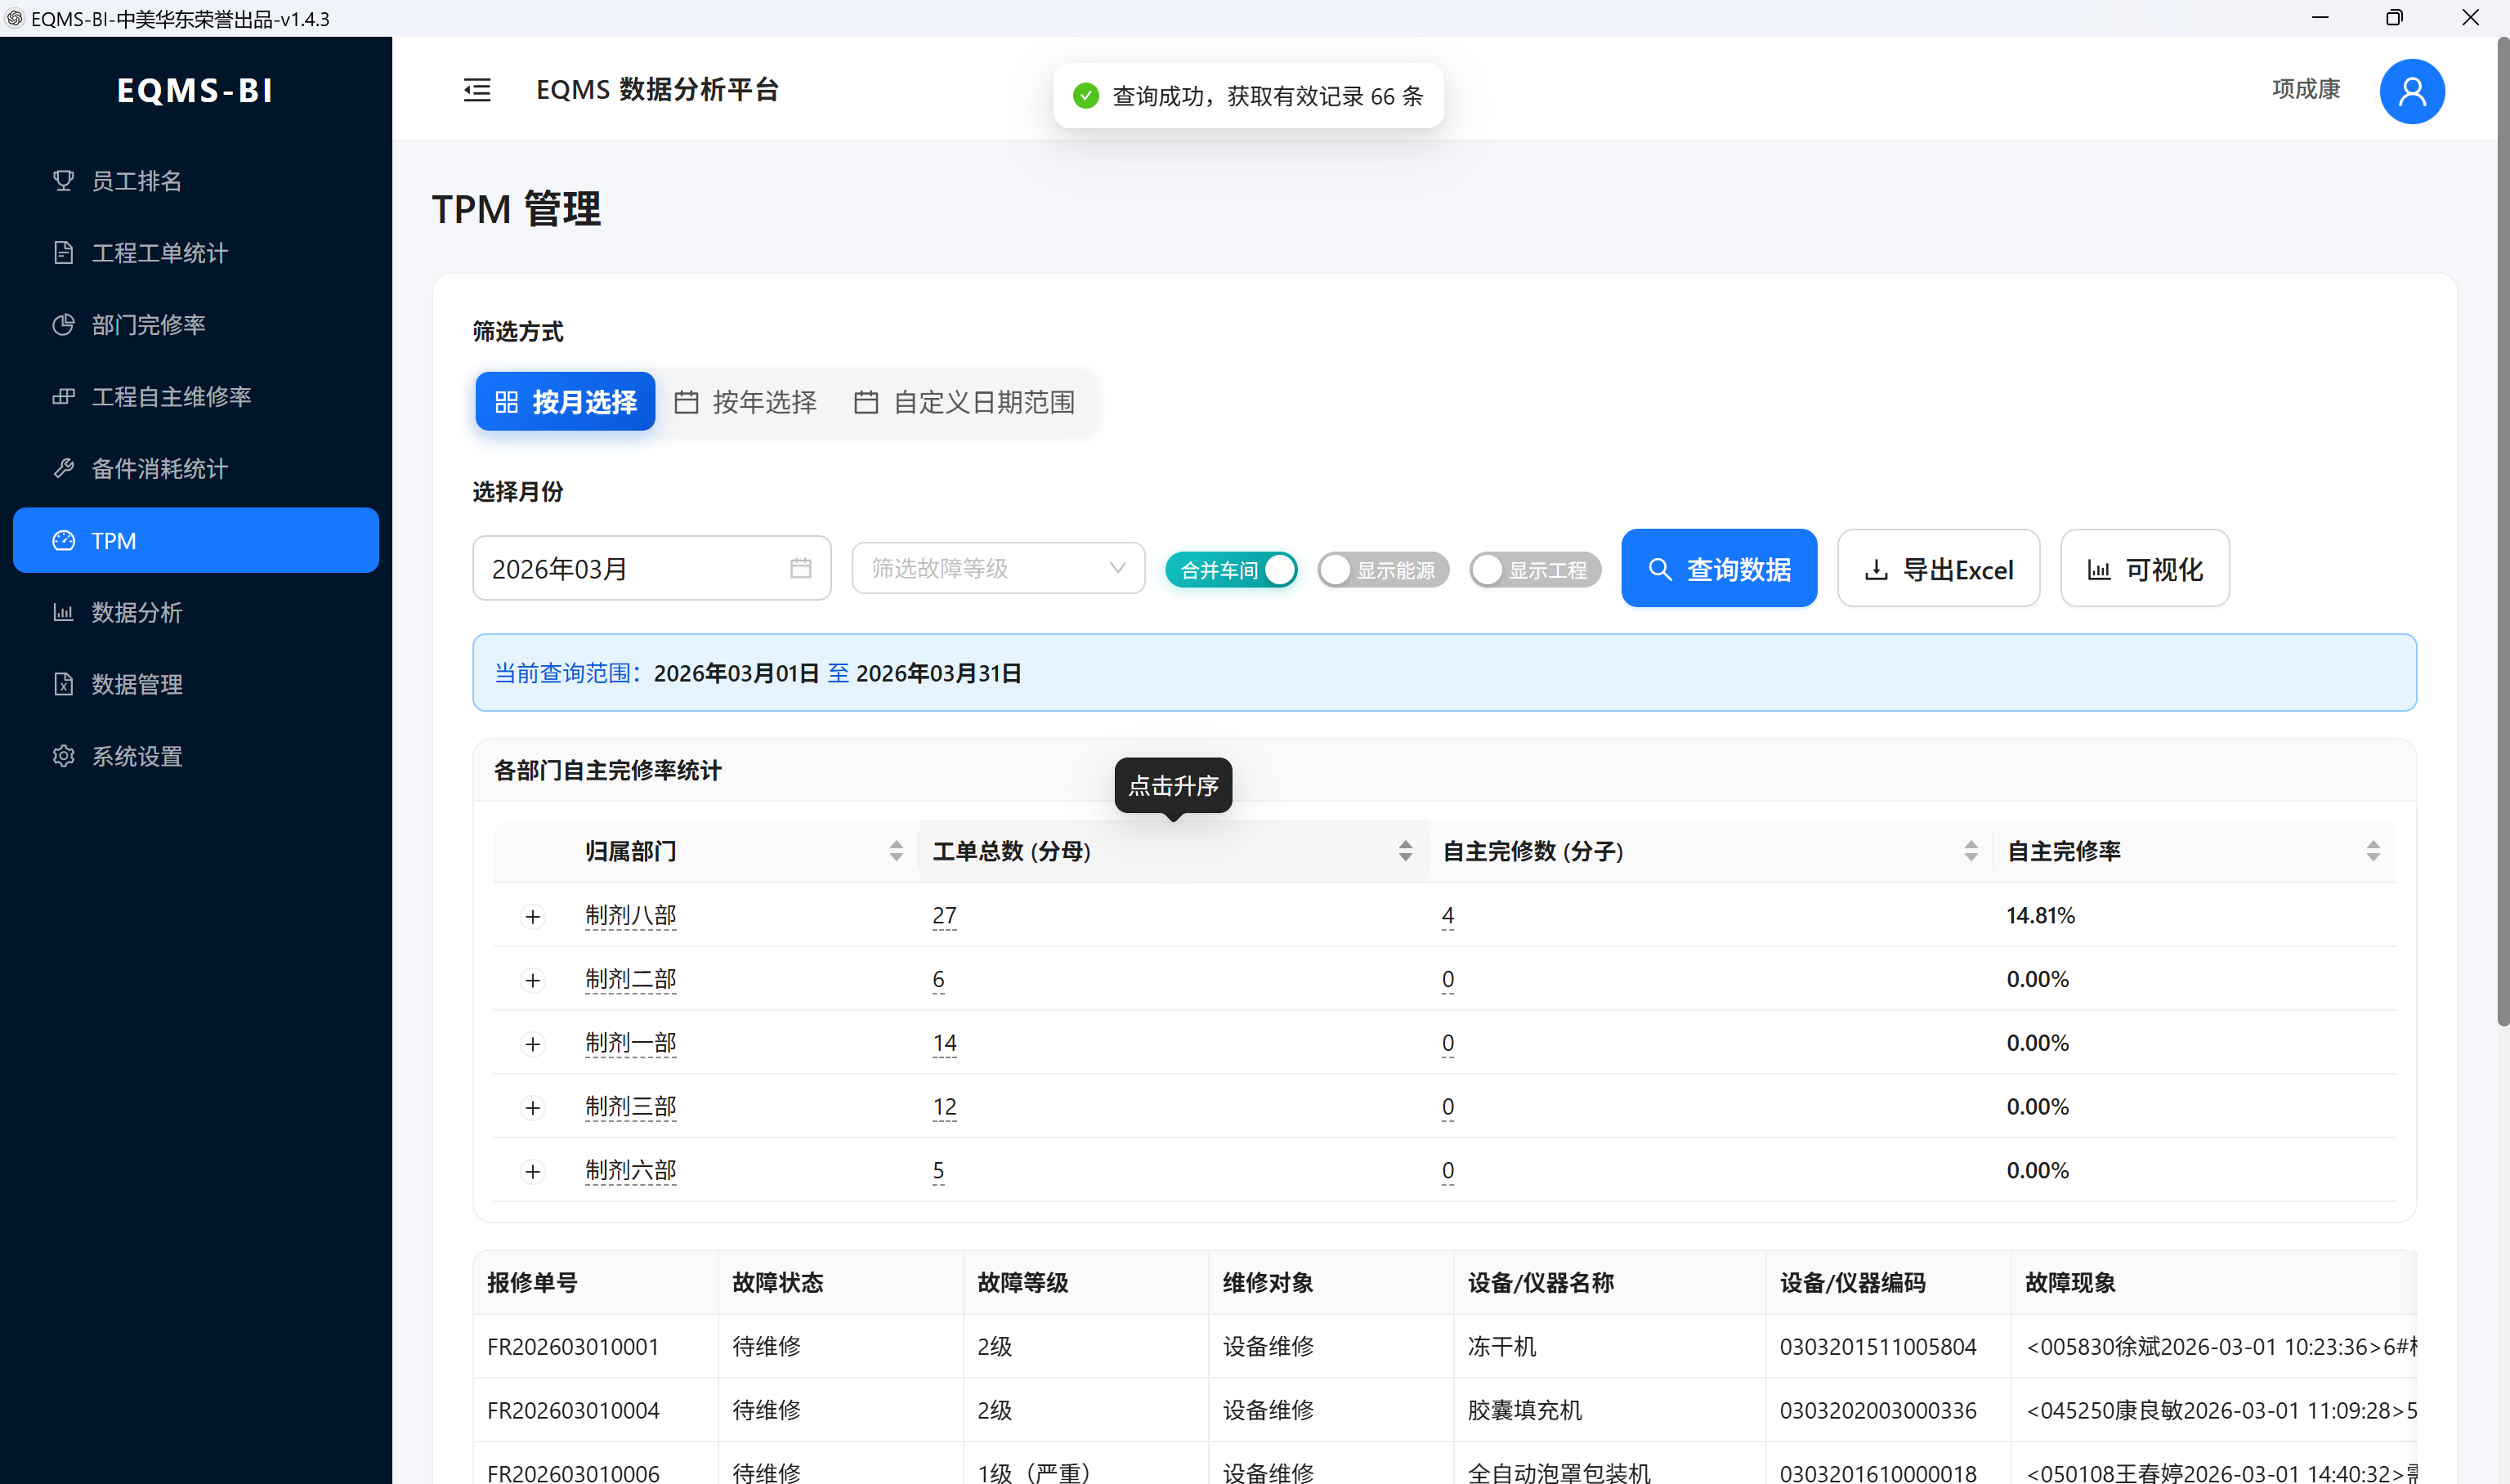Open the 可视化 chart button
This screenshot has height=1484, width=2510.
(2145, 568)
